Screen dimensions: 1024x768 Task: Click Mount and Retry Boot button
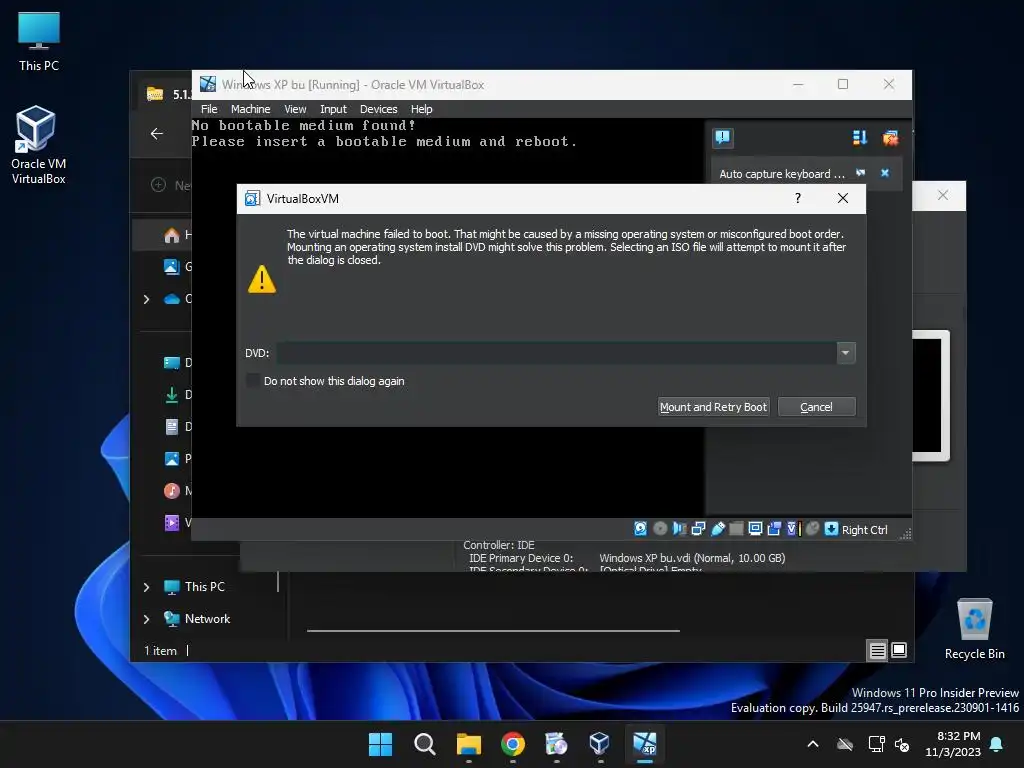[x=713, y=407]
